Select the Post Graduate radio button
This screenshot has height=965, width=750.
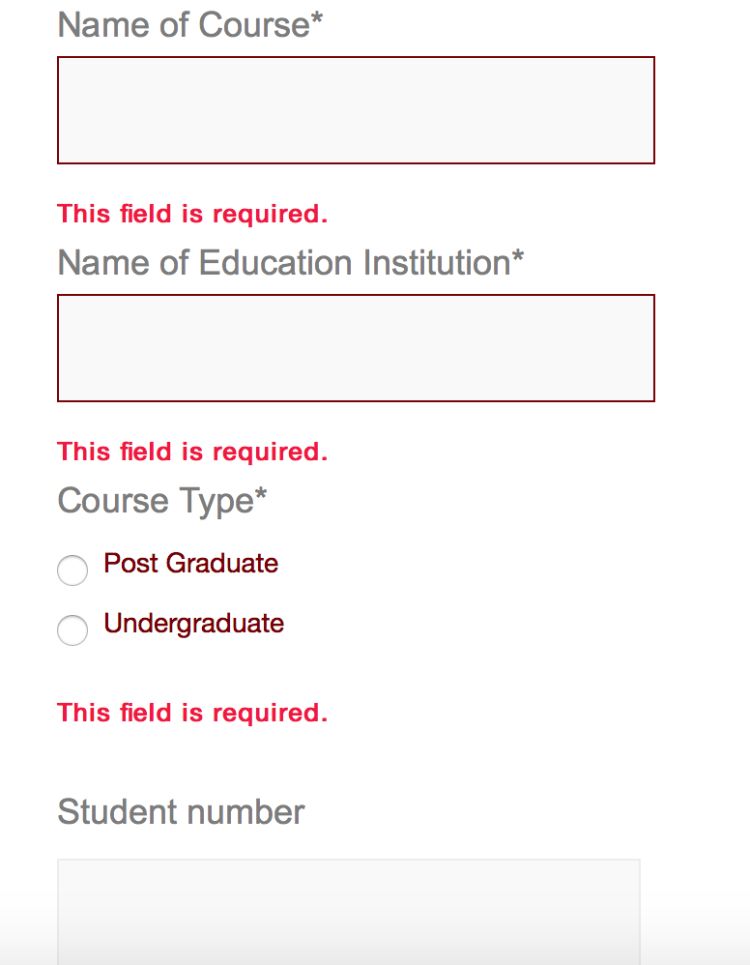point(72,571)
